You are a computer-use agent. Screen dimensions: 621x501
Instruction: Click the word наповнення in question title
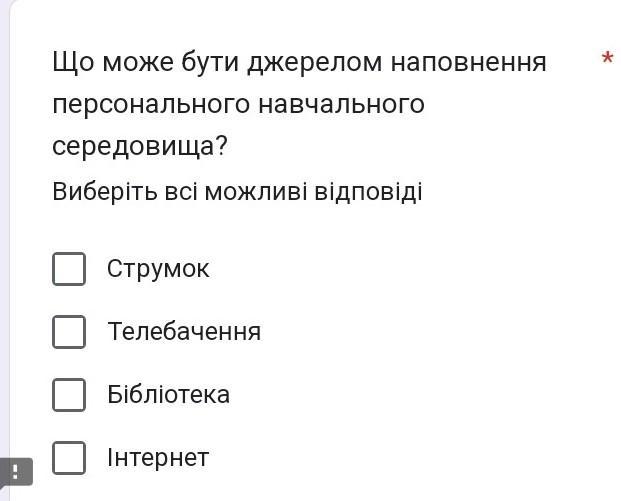469,63
